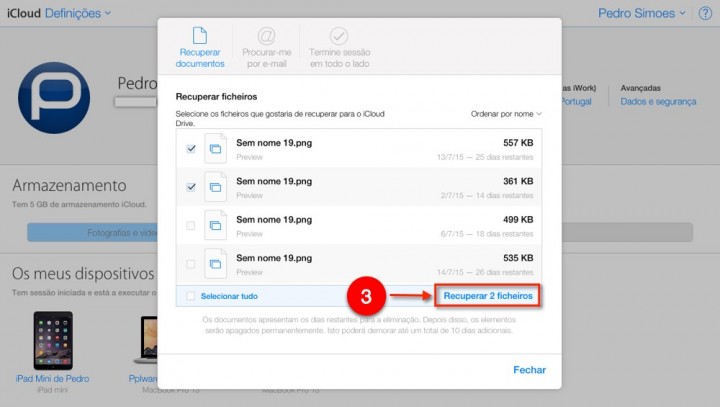
Task: Uncheck the 557 KB file checkbox
Action: coord(191,149)
